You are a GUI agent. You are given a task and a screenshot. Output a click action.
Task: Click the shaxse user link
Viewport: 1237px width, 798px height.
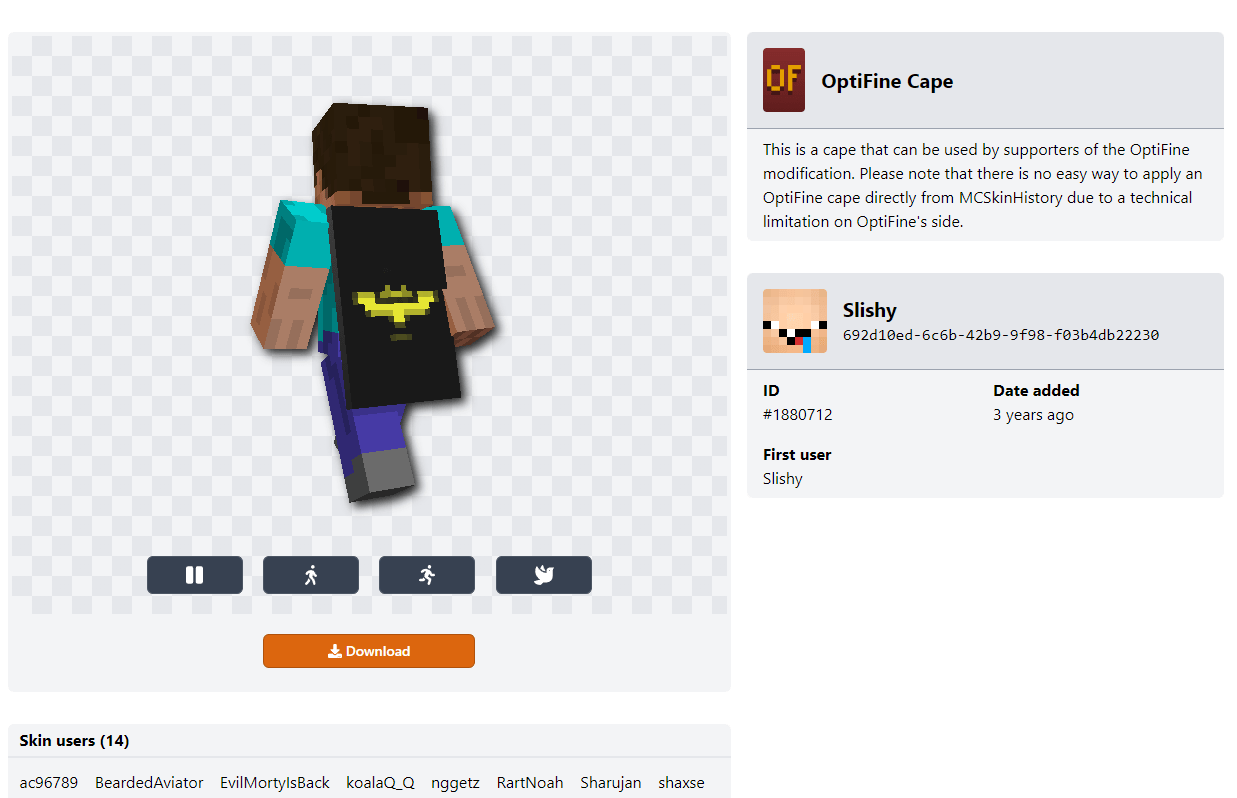pyautogui.click(x=681, y=782)
